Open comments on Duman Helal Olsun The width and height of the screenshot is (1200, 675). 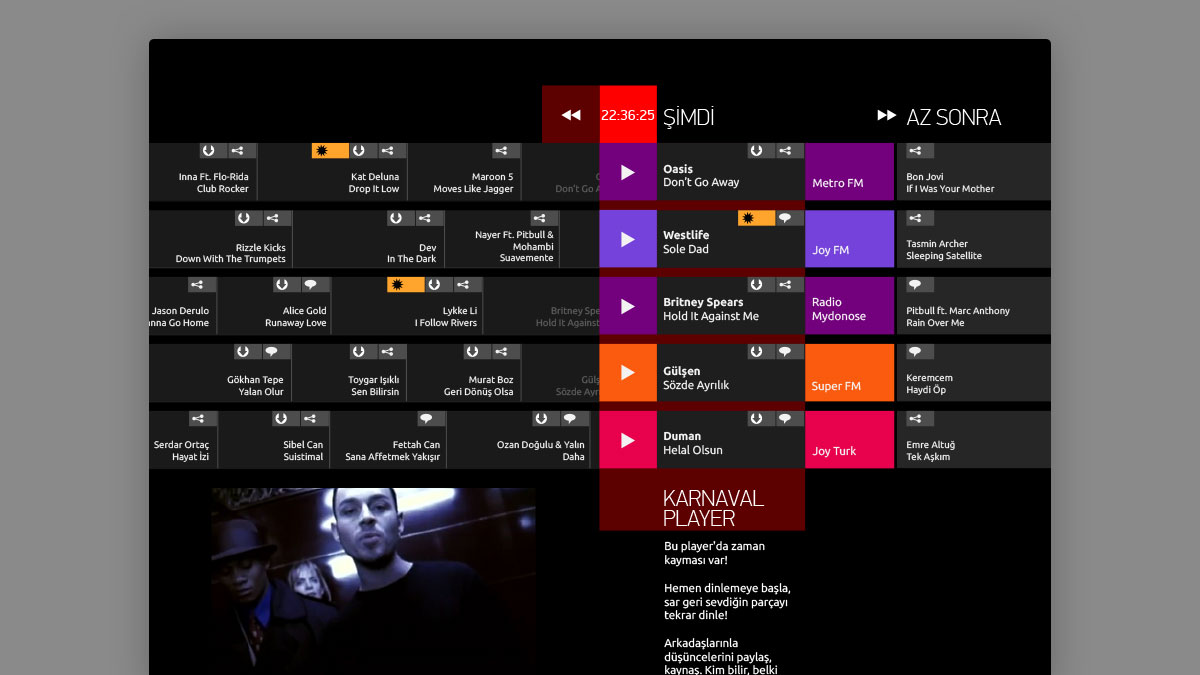coord(785,419)
